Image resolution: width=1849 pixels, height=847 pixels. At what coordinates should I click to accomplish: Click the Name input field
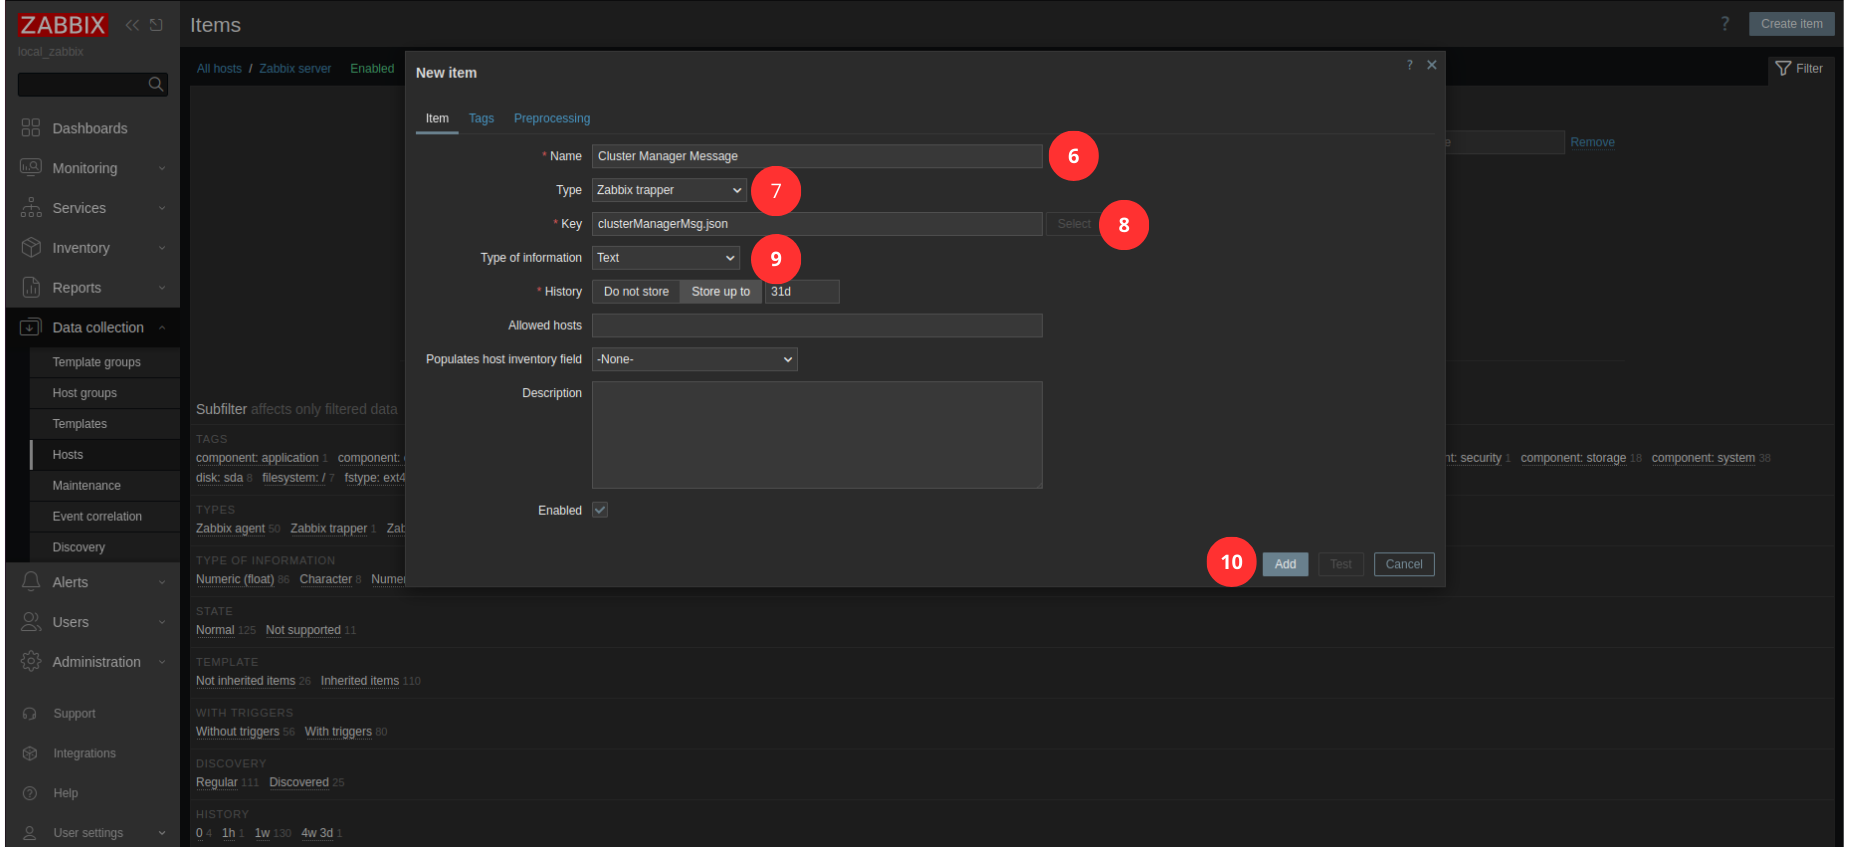point(817,156)
